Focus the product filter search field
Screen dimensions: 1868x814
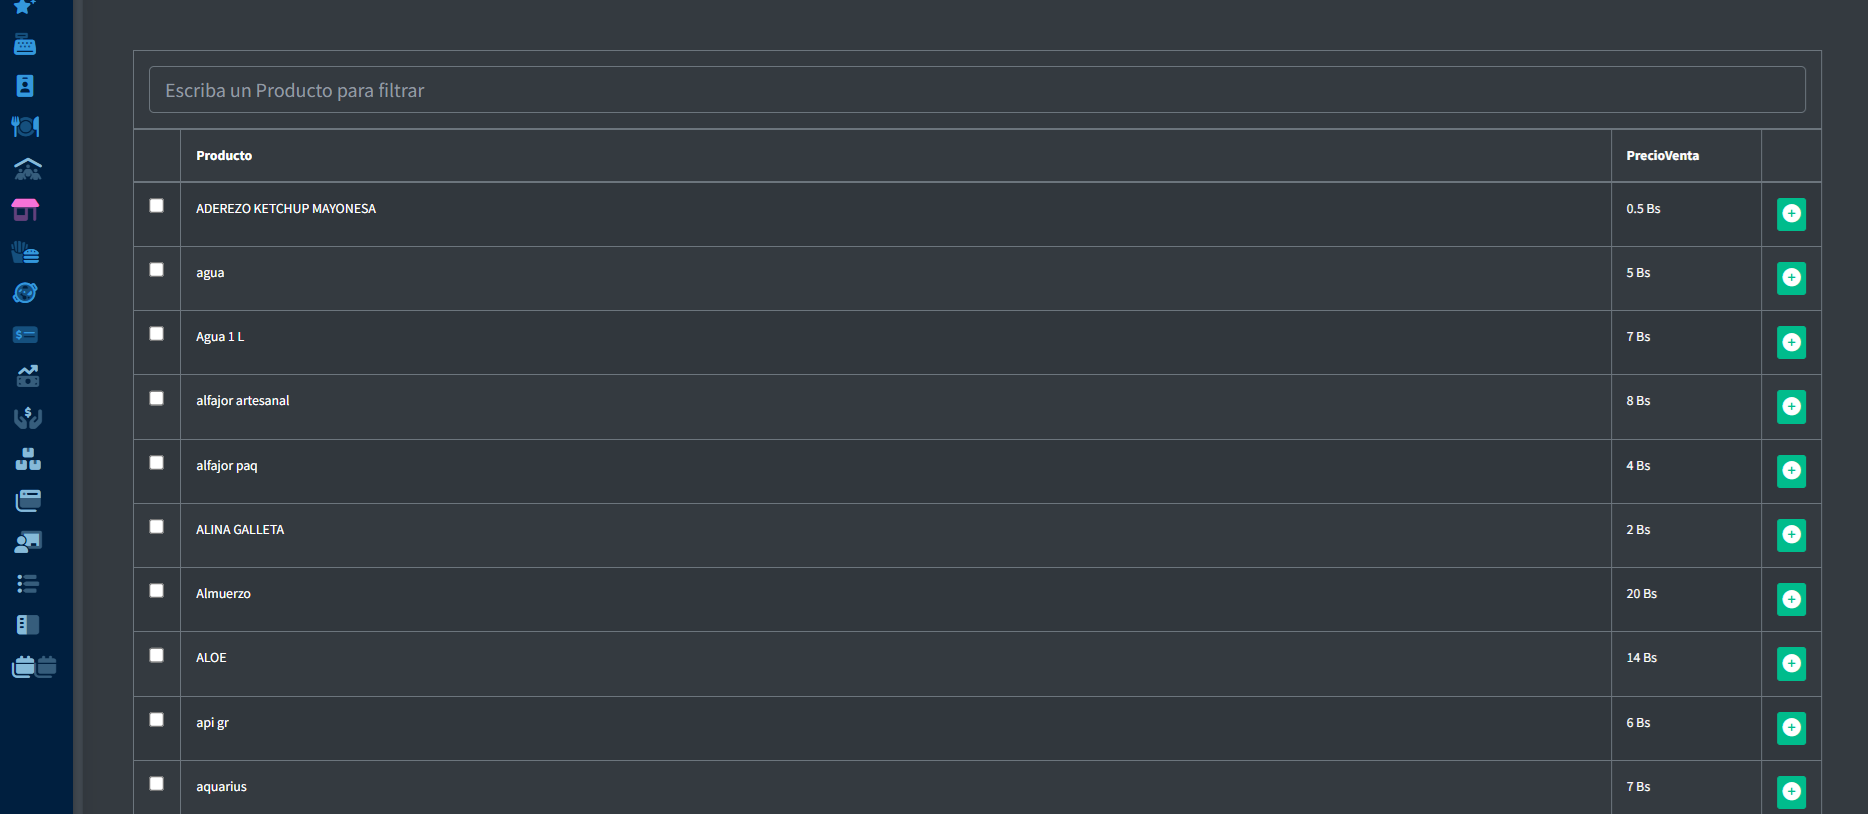pyautogui.click(x=976, y=90)
